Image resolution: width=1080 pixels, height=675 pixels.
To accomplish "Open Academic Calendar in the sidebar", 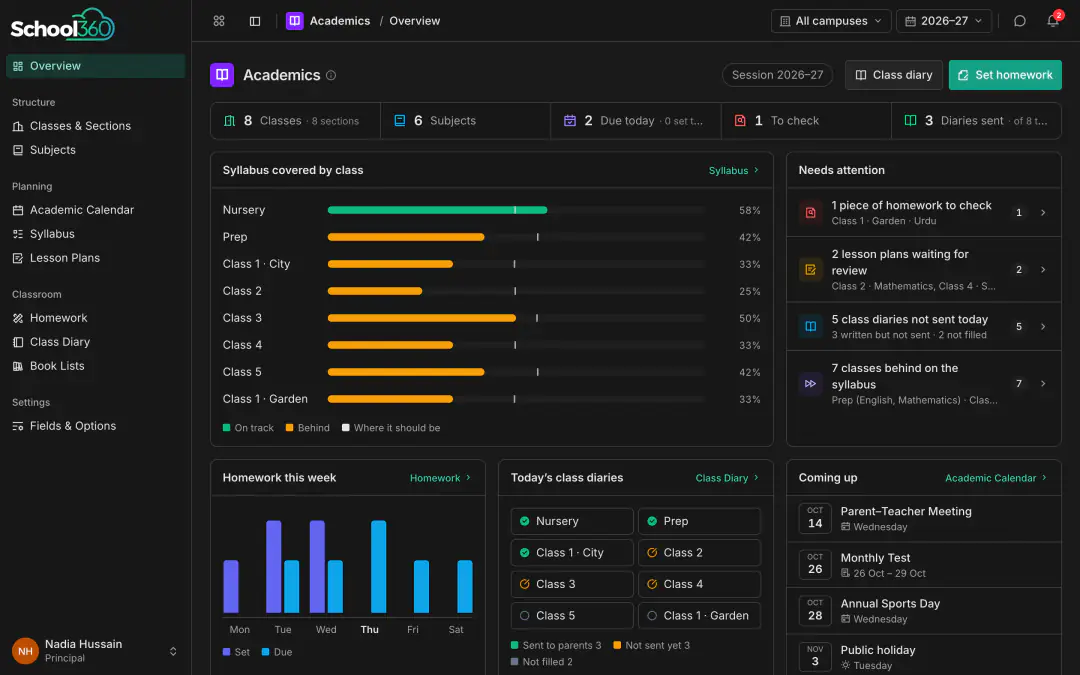I will click(x=96, y=210).
